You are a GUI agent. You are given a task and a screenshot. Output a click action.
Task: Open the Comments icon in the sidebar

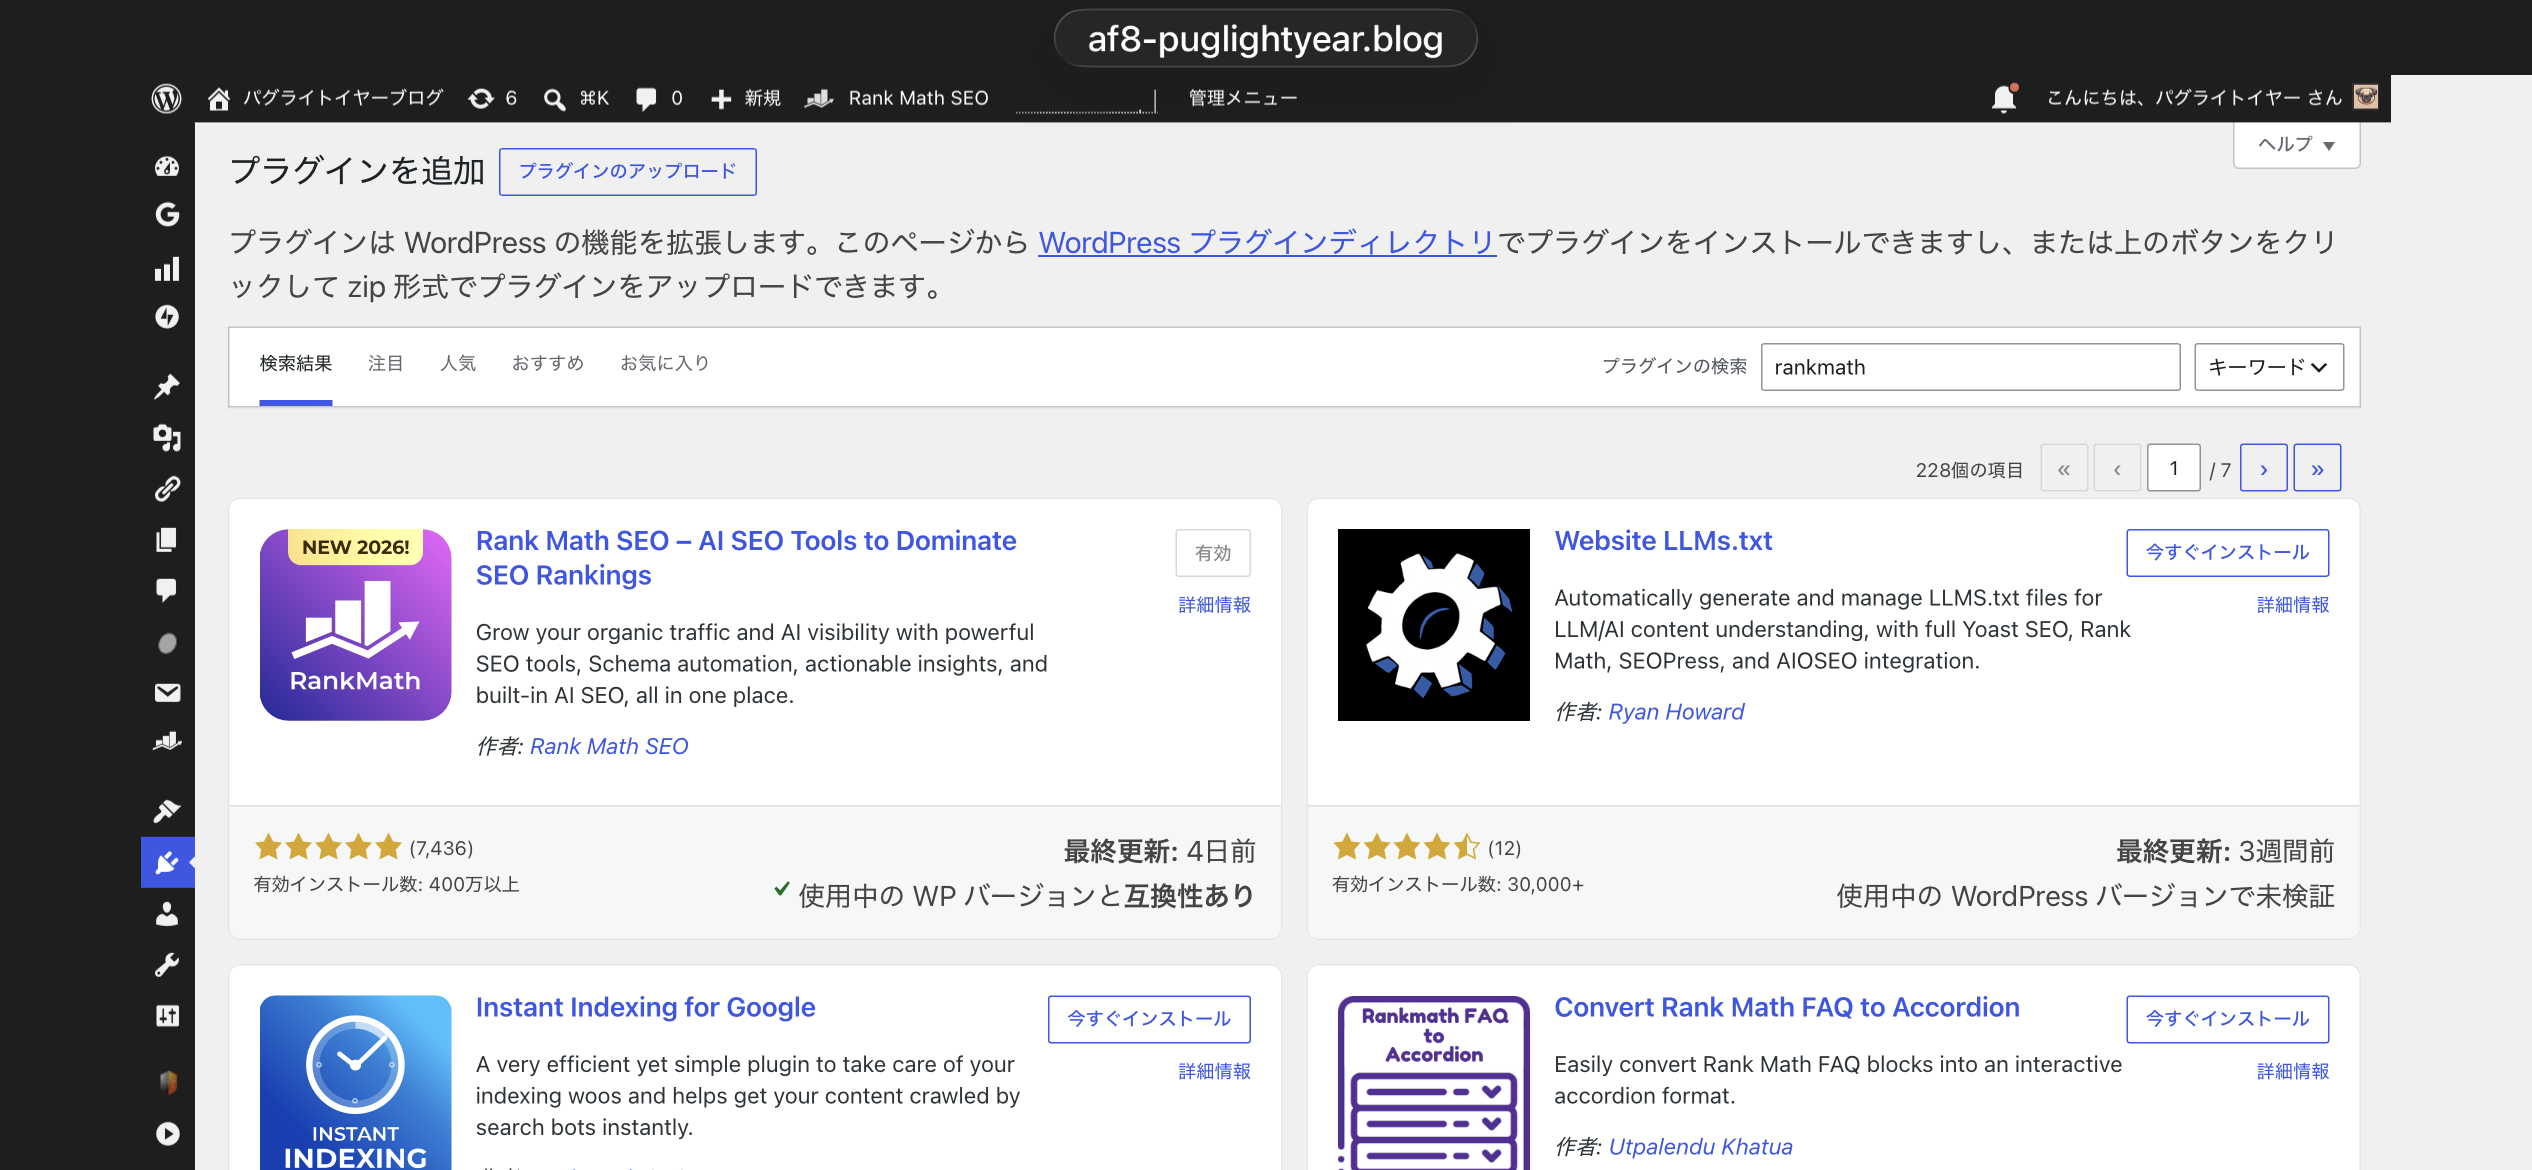pyautogui.click(x=167, y=590)
